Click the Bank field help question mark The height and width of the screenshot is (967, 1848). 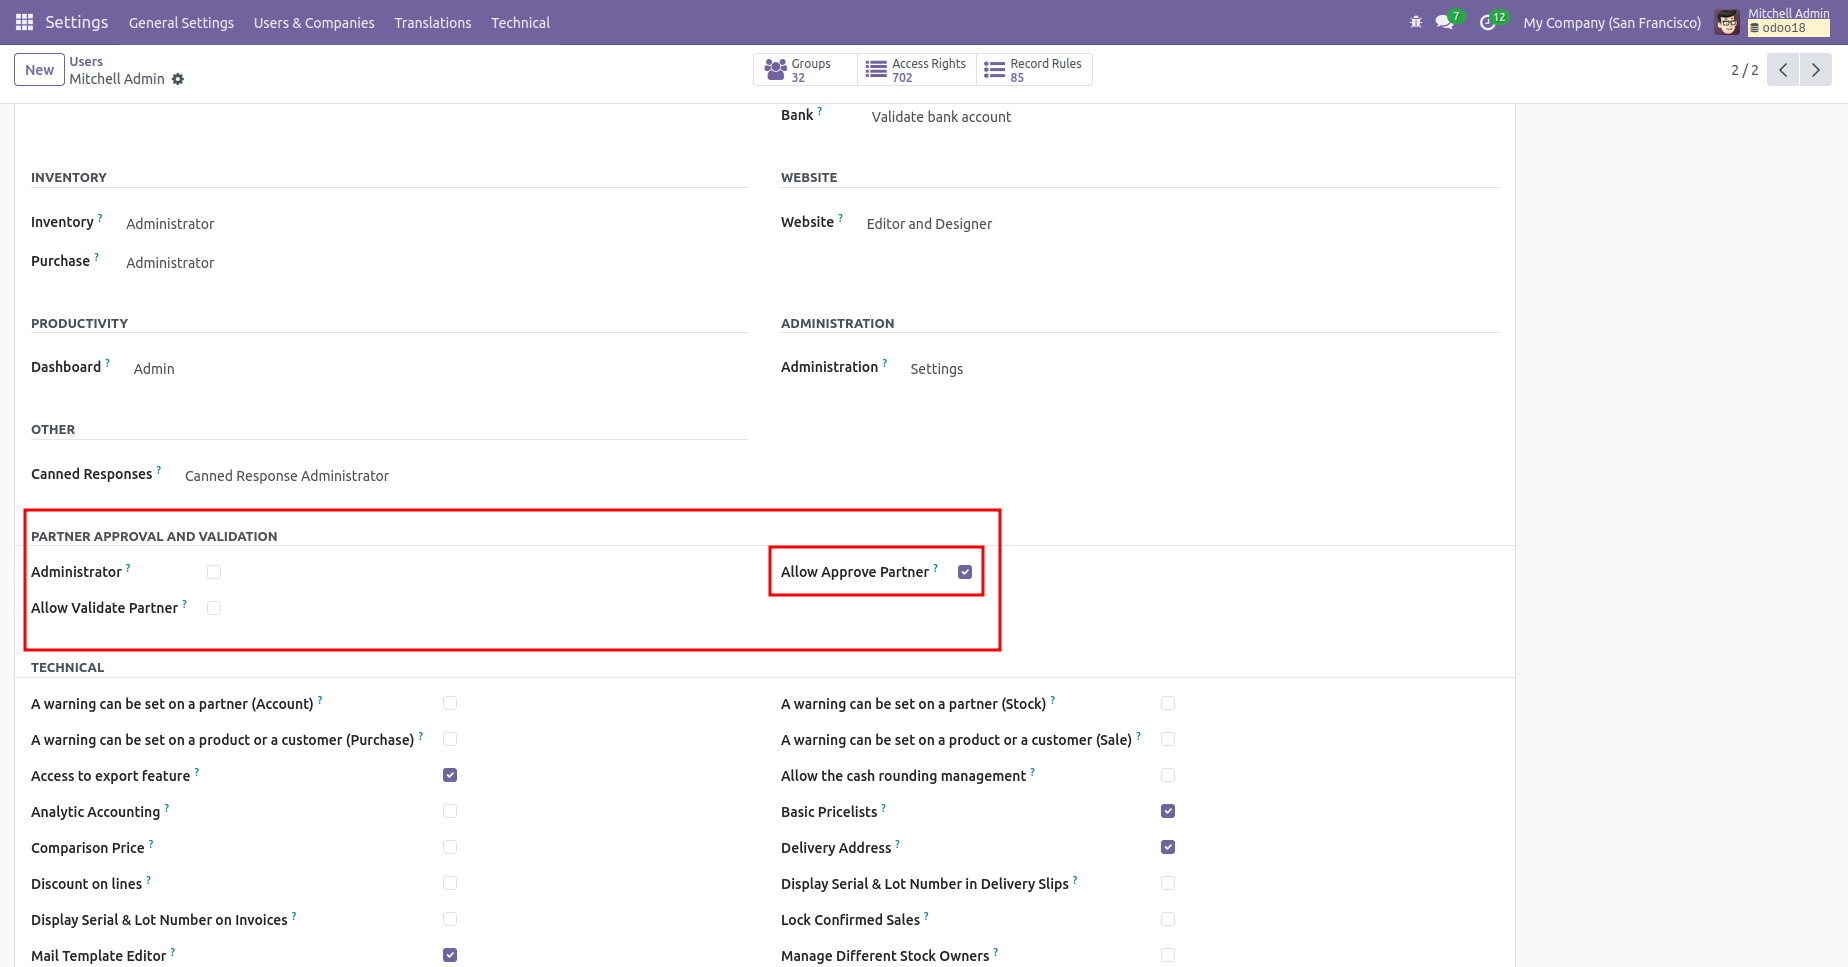pos(819,110)
